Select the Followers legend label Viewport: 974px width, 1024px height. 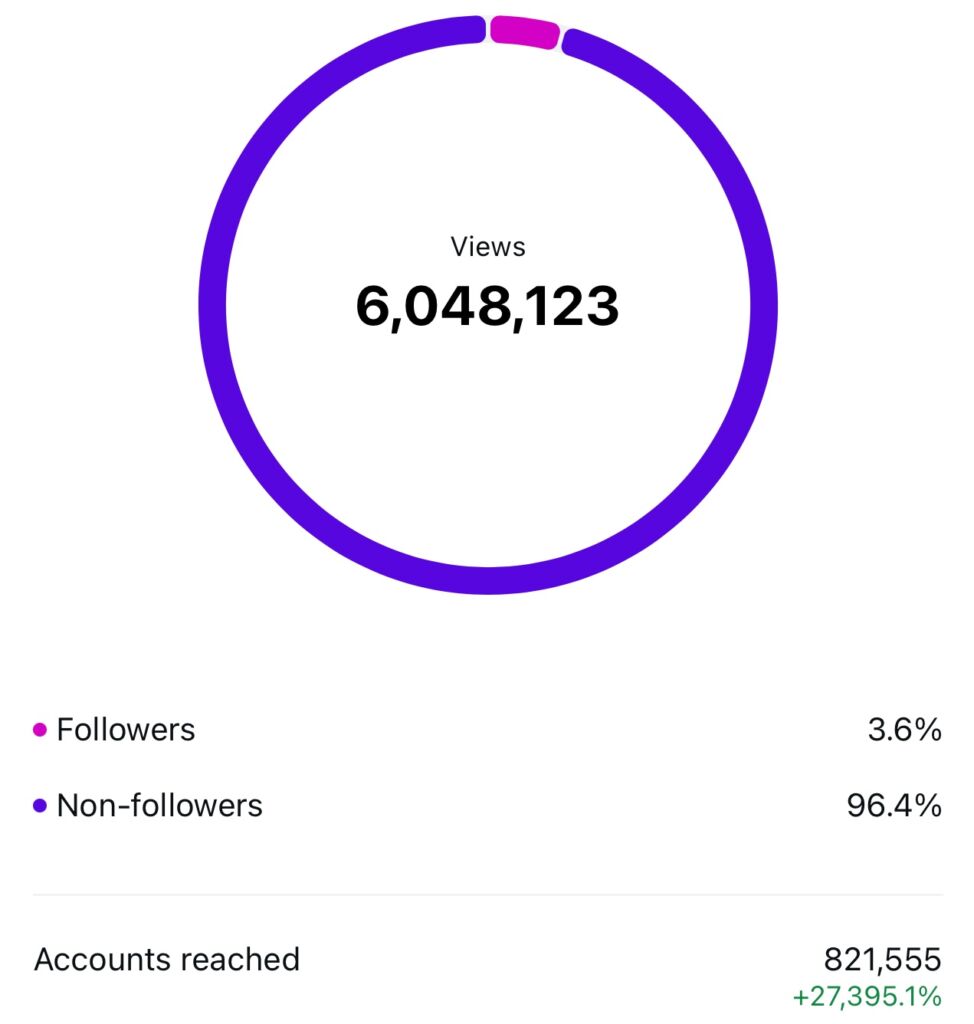tap(126, 730)
